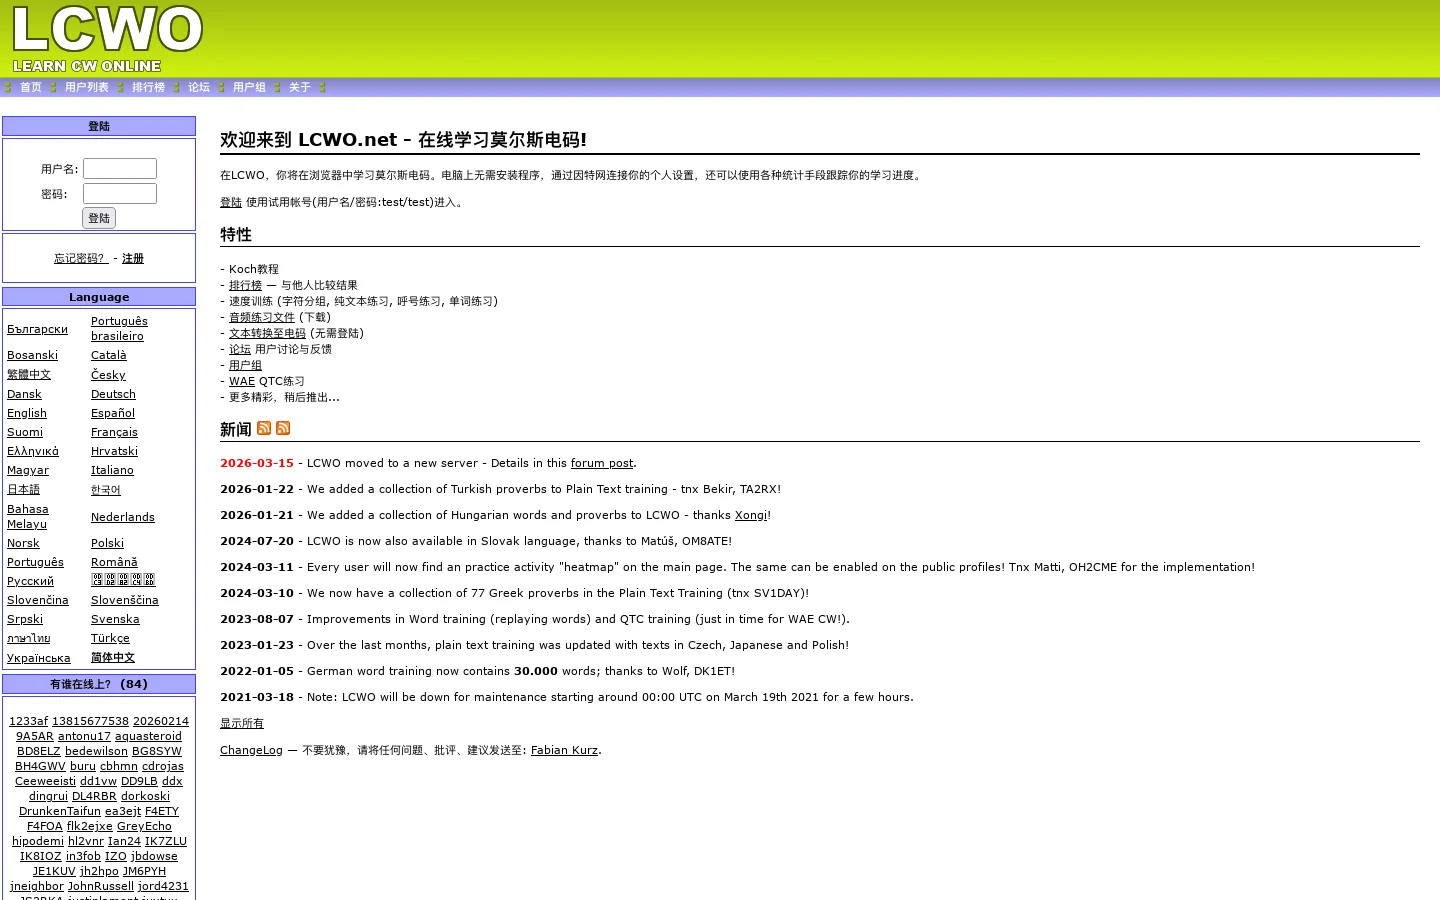Viewport: 1440px width, 900px height.
Task: Open the 注册 registration link
Action: pos(133,259)
